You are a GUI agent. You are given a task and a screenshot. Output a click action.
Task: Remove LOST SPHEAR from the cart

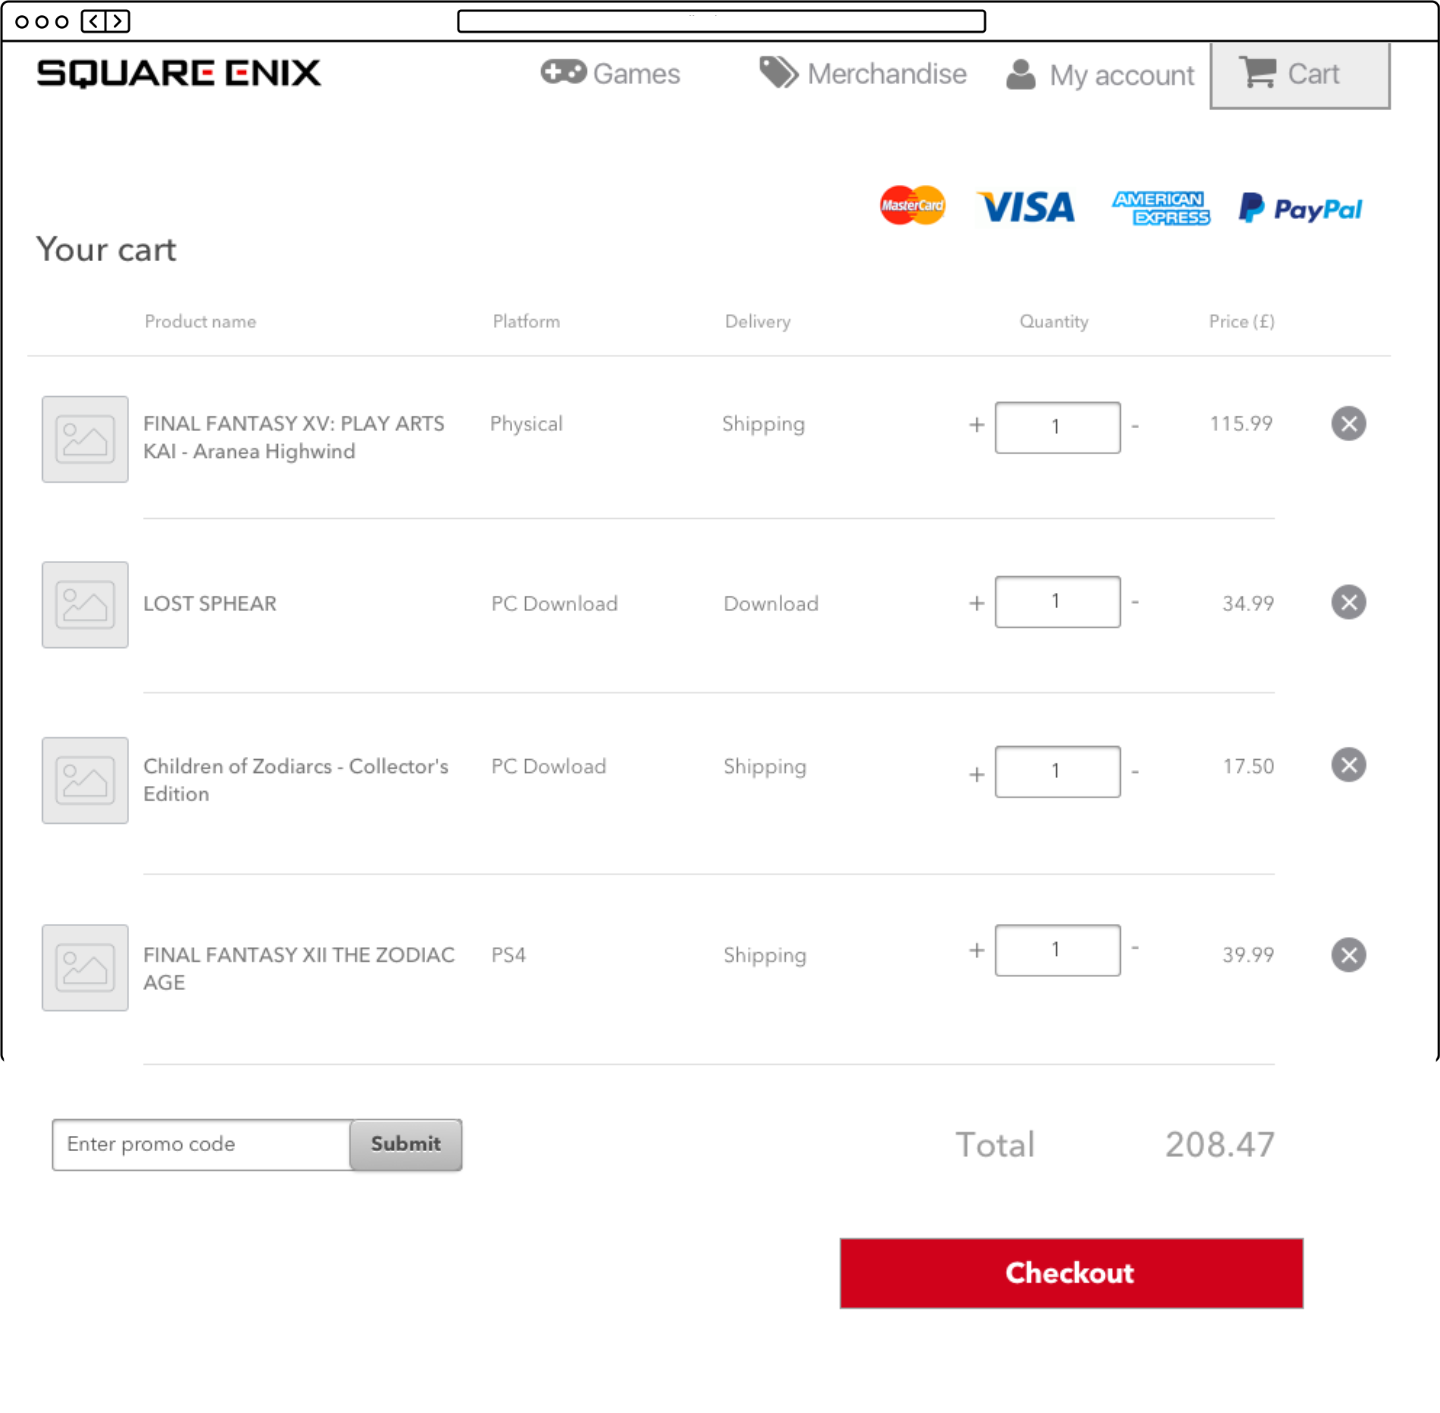click(1348, 602)
